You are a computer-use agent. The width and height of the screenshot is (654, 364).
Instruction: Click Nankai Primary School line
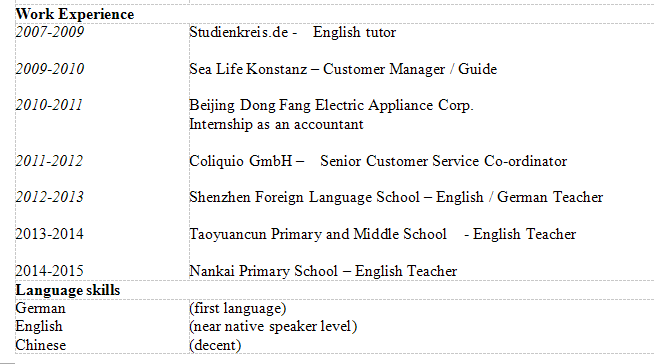(x=323, y=271)
